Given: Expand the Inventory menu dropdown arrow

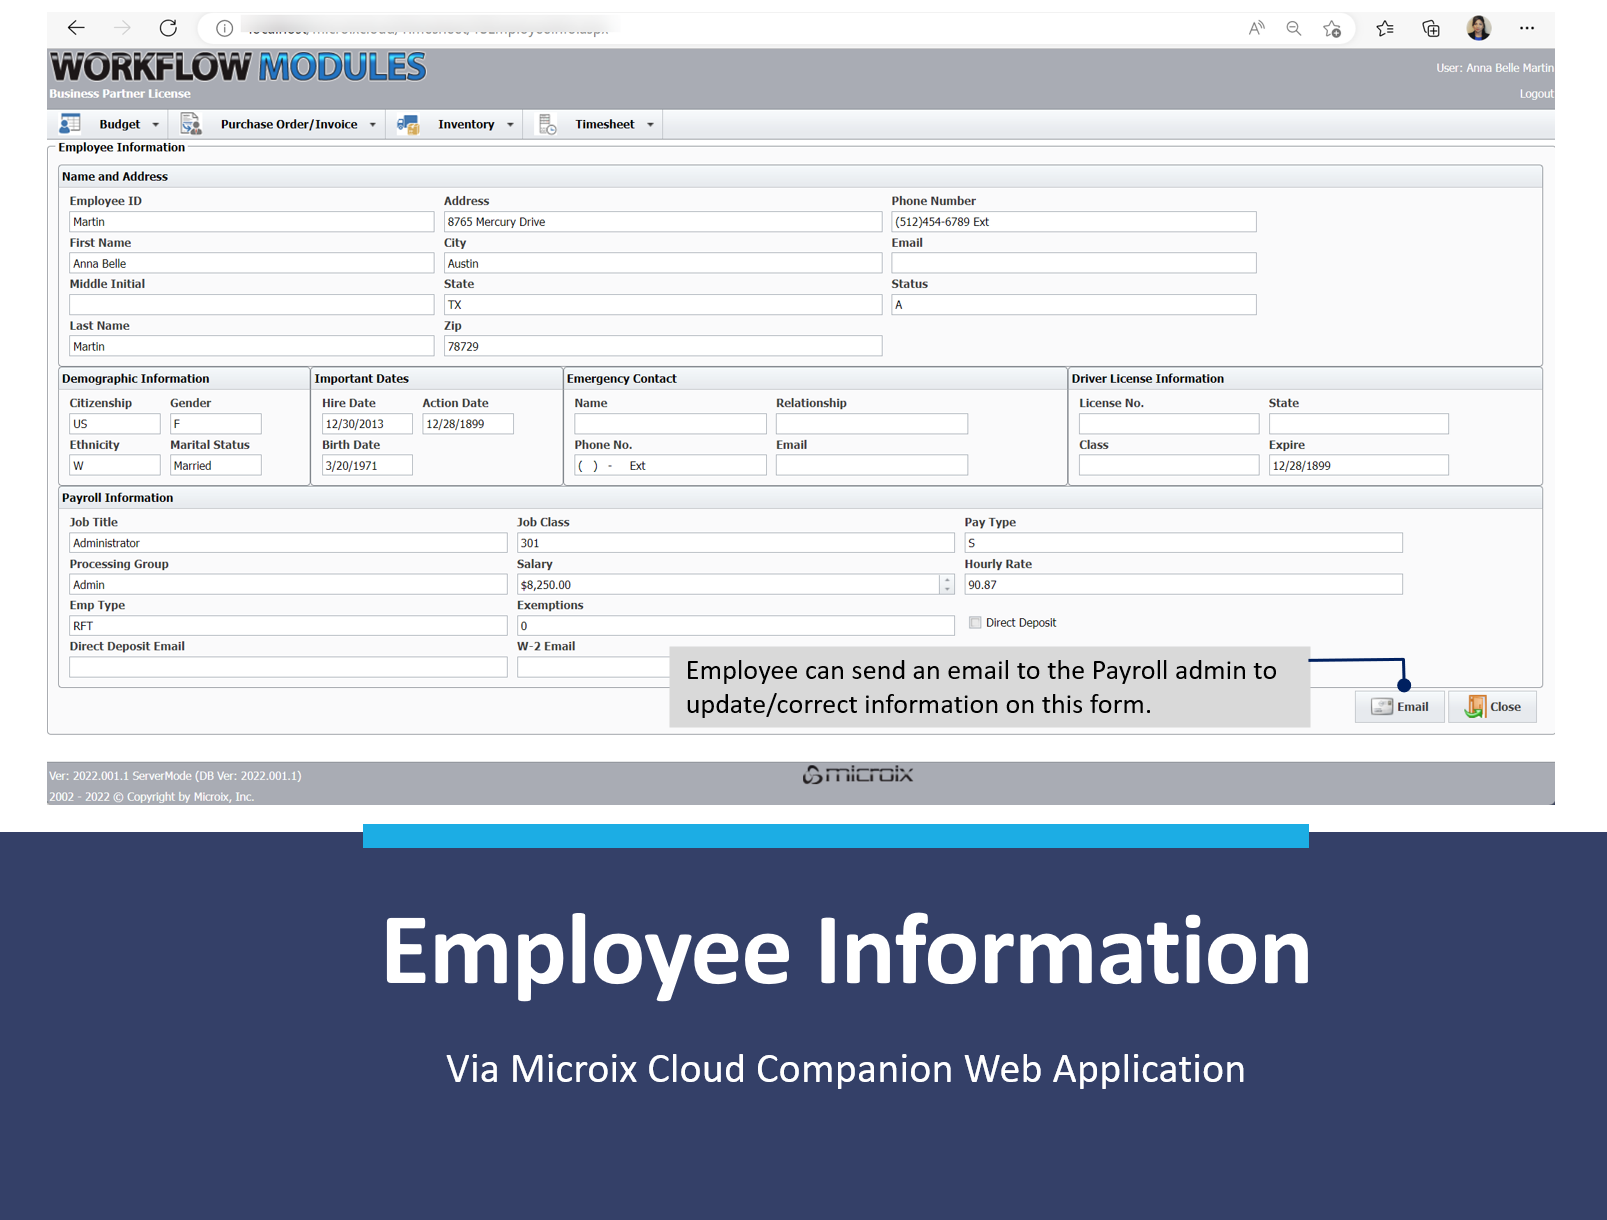Looking at the screenshot, I should [x=510, y=125].
